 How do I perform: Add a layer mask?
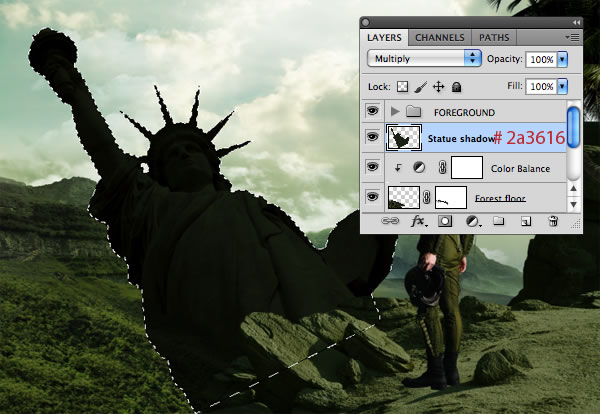coord(445,221)
